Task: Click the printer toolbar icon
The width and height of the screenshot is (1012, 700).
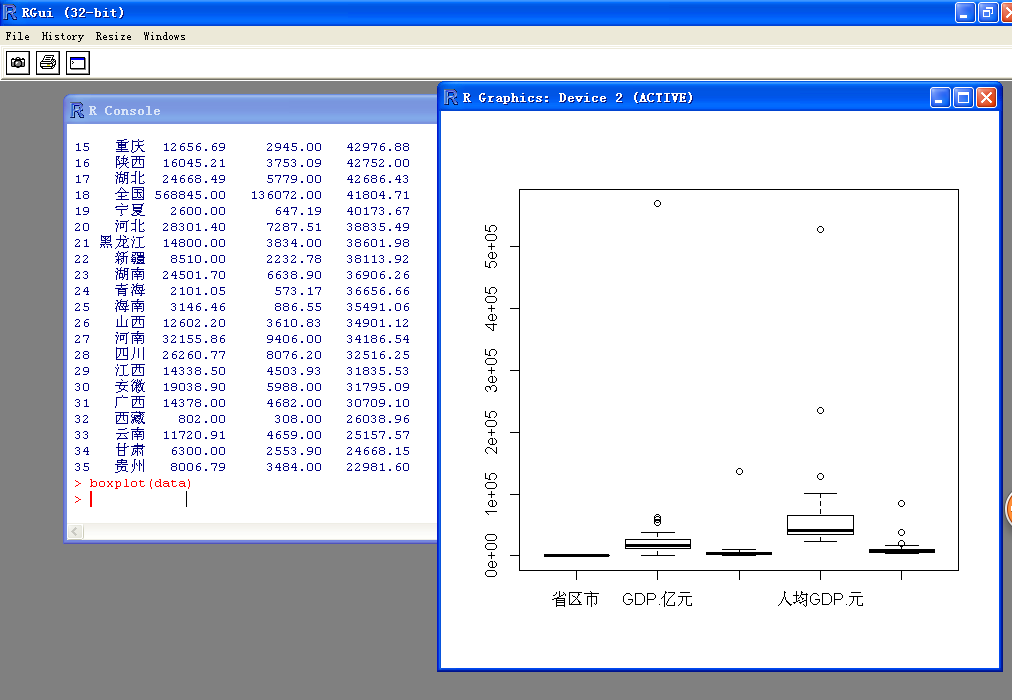Action: coord(48,63)
